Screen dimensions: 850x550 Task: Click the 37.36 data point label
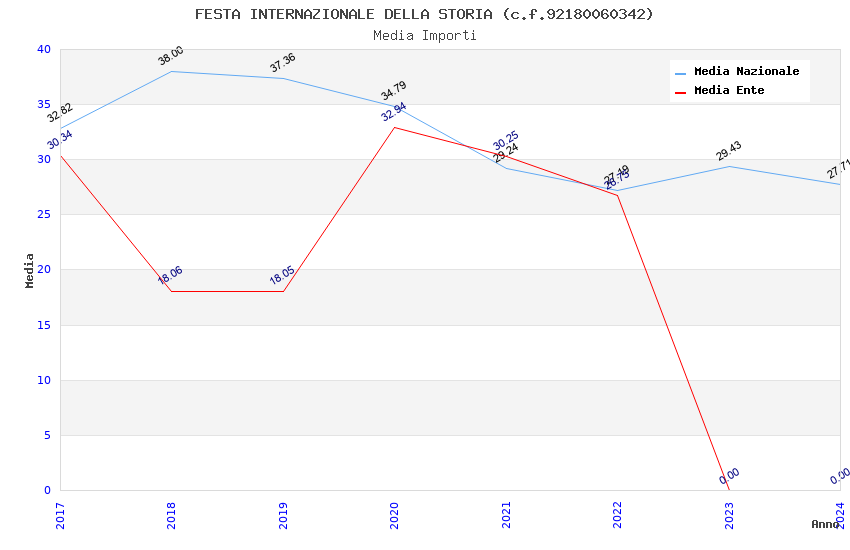[283, 63]
